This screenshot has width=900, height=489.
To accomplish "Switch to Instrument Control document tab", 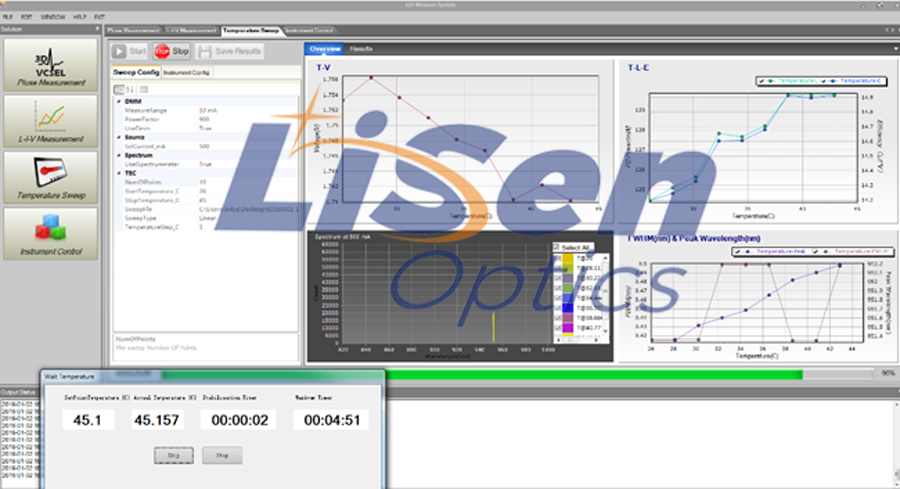I will pos(309,30).
